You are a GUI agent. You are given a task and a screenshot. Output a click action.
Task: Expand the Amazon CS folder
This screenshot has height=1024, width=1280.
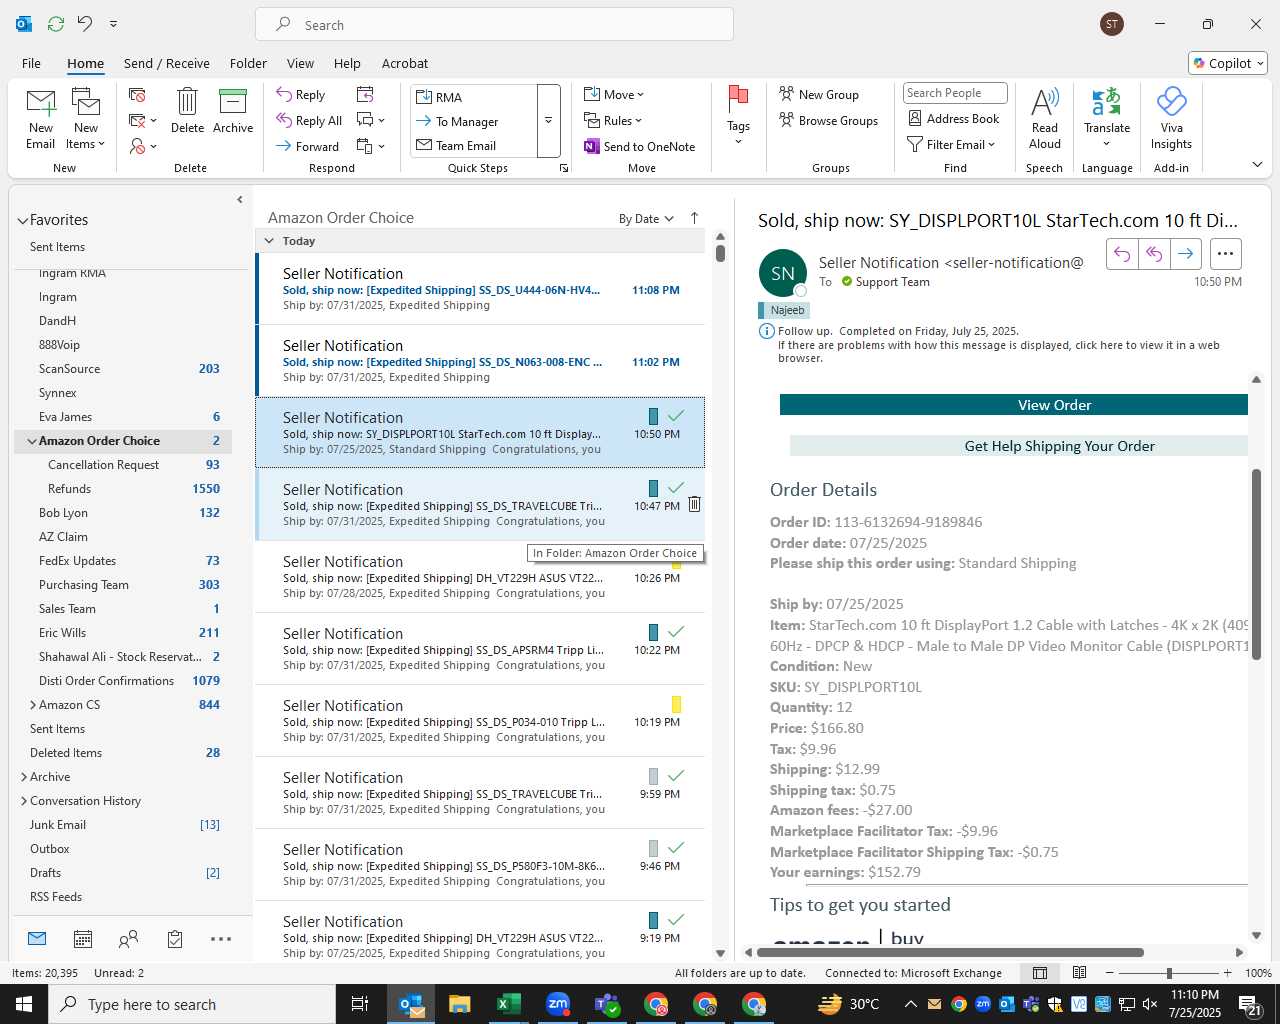pyautogui.click(x=32, y=705)
